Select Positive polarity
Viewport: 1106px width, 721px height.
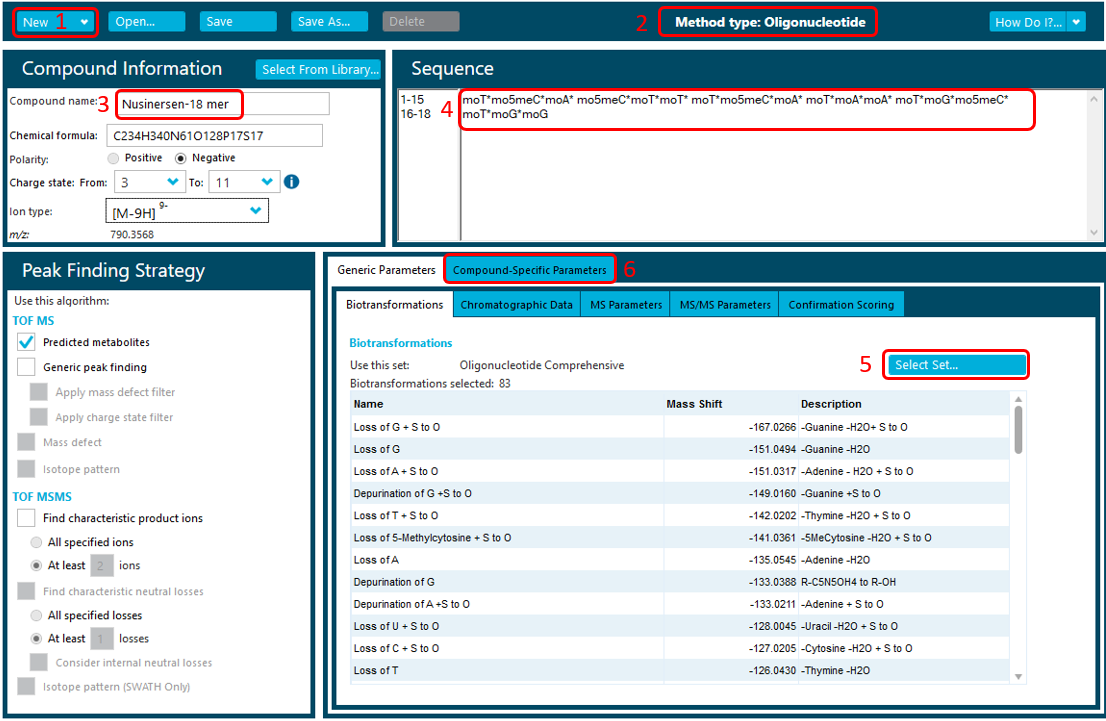click(x=113, y=158)
